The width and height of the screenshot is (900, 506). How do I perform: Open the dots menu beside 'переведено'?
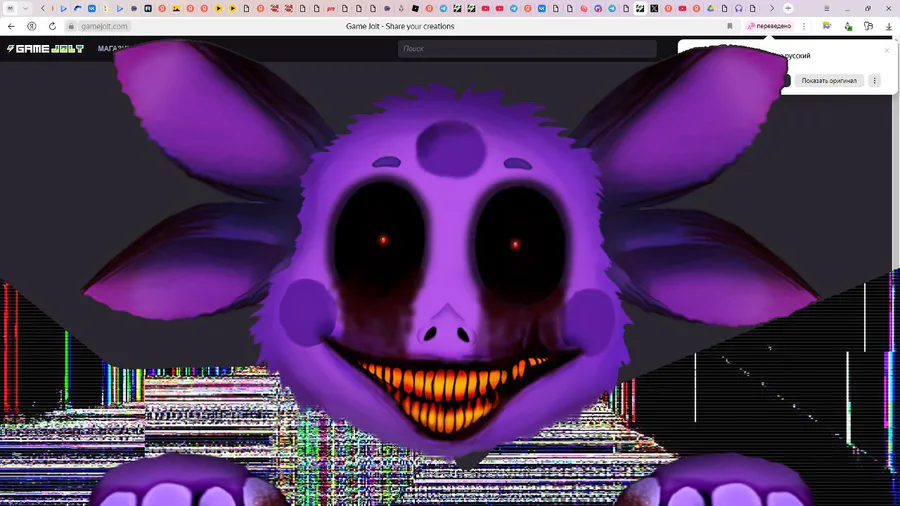click(x=804, y=26)
